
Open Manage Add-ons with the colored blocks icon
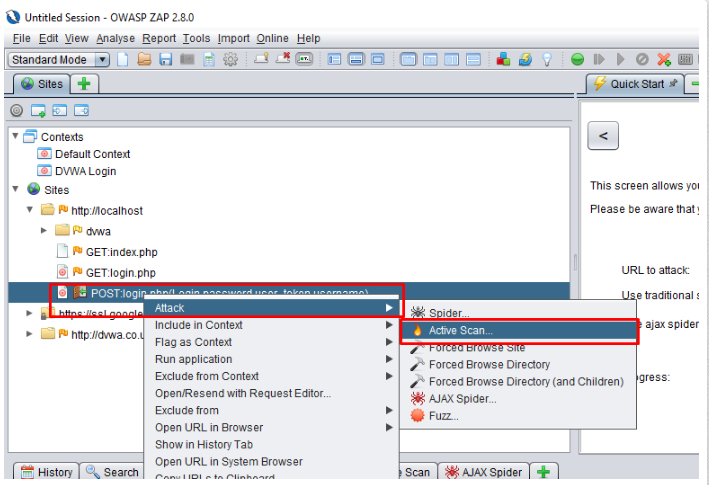tap(503, 59)
